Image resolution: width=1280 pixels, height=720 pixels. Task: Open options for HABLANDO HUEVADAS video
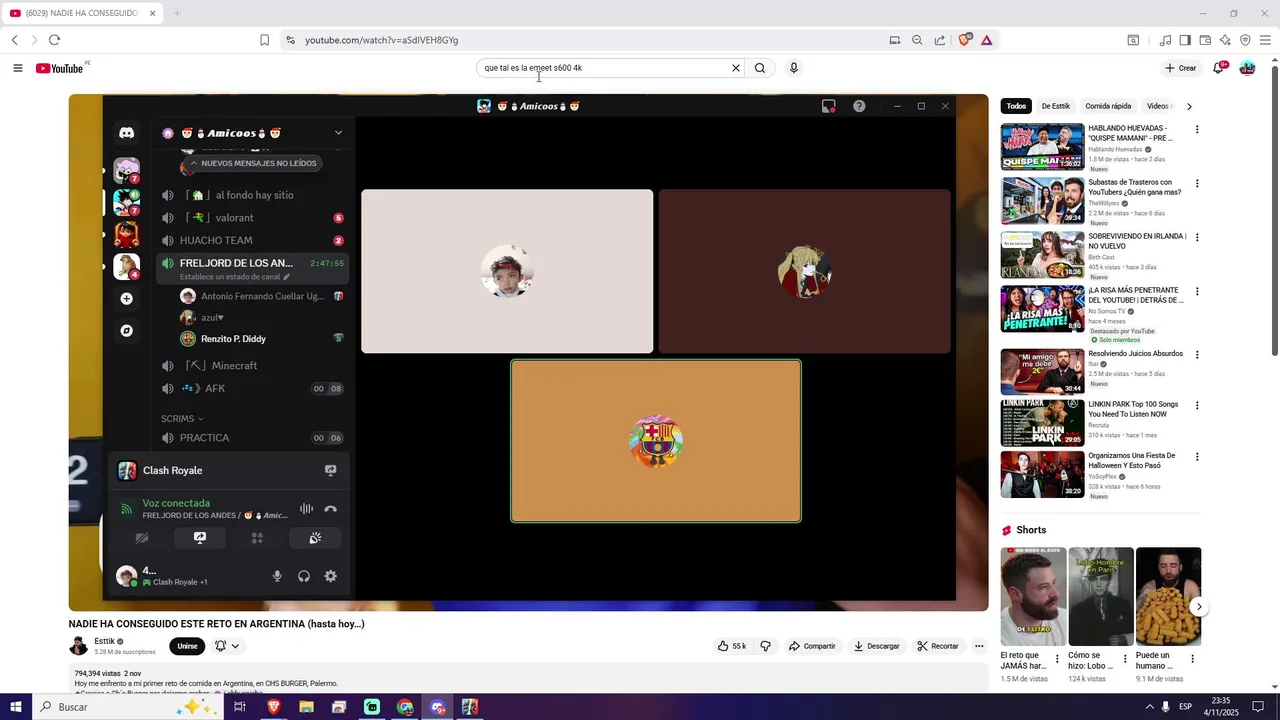coord(1197,129)
